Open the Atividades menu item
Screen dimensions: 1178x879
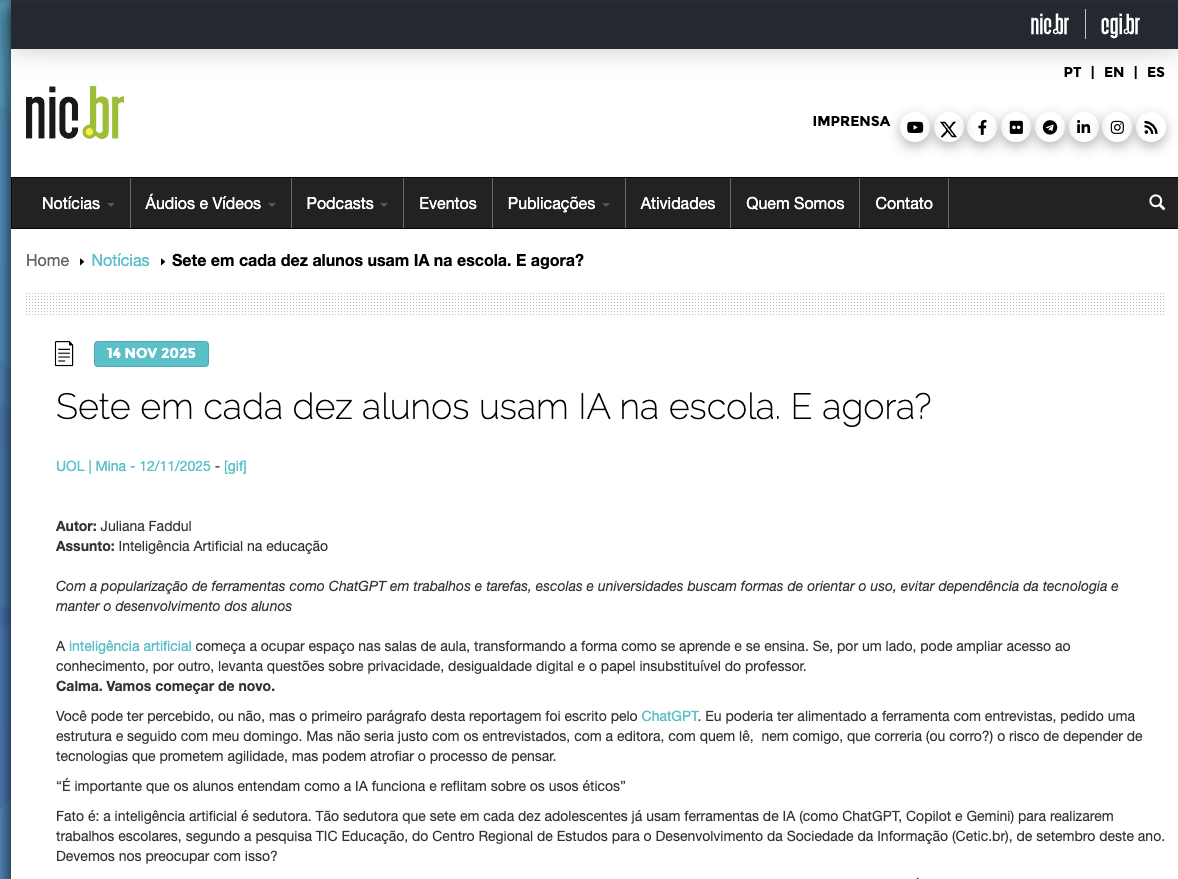tap(678, 204)
